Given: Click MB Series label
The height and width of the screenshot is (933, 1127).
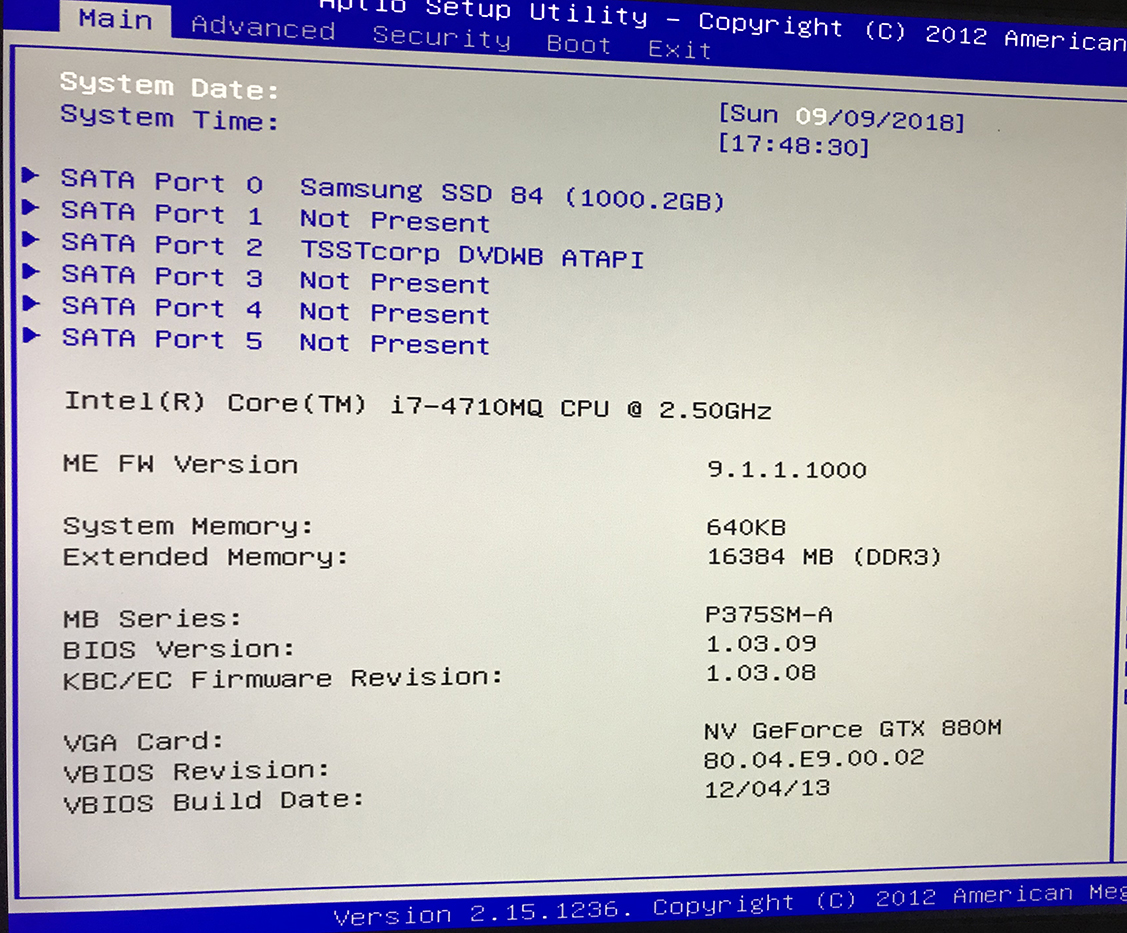Looking at the screenshot, I should [152, 618].
